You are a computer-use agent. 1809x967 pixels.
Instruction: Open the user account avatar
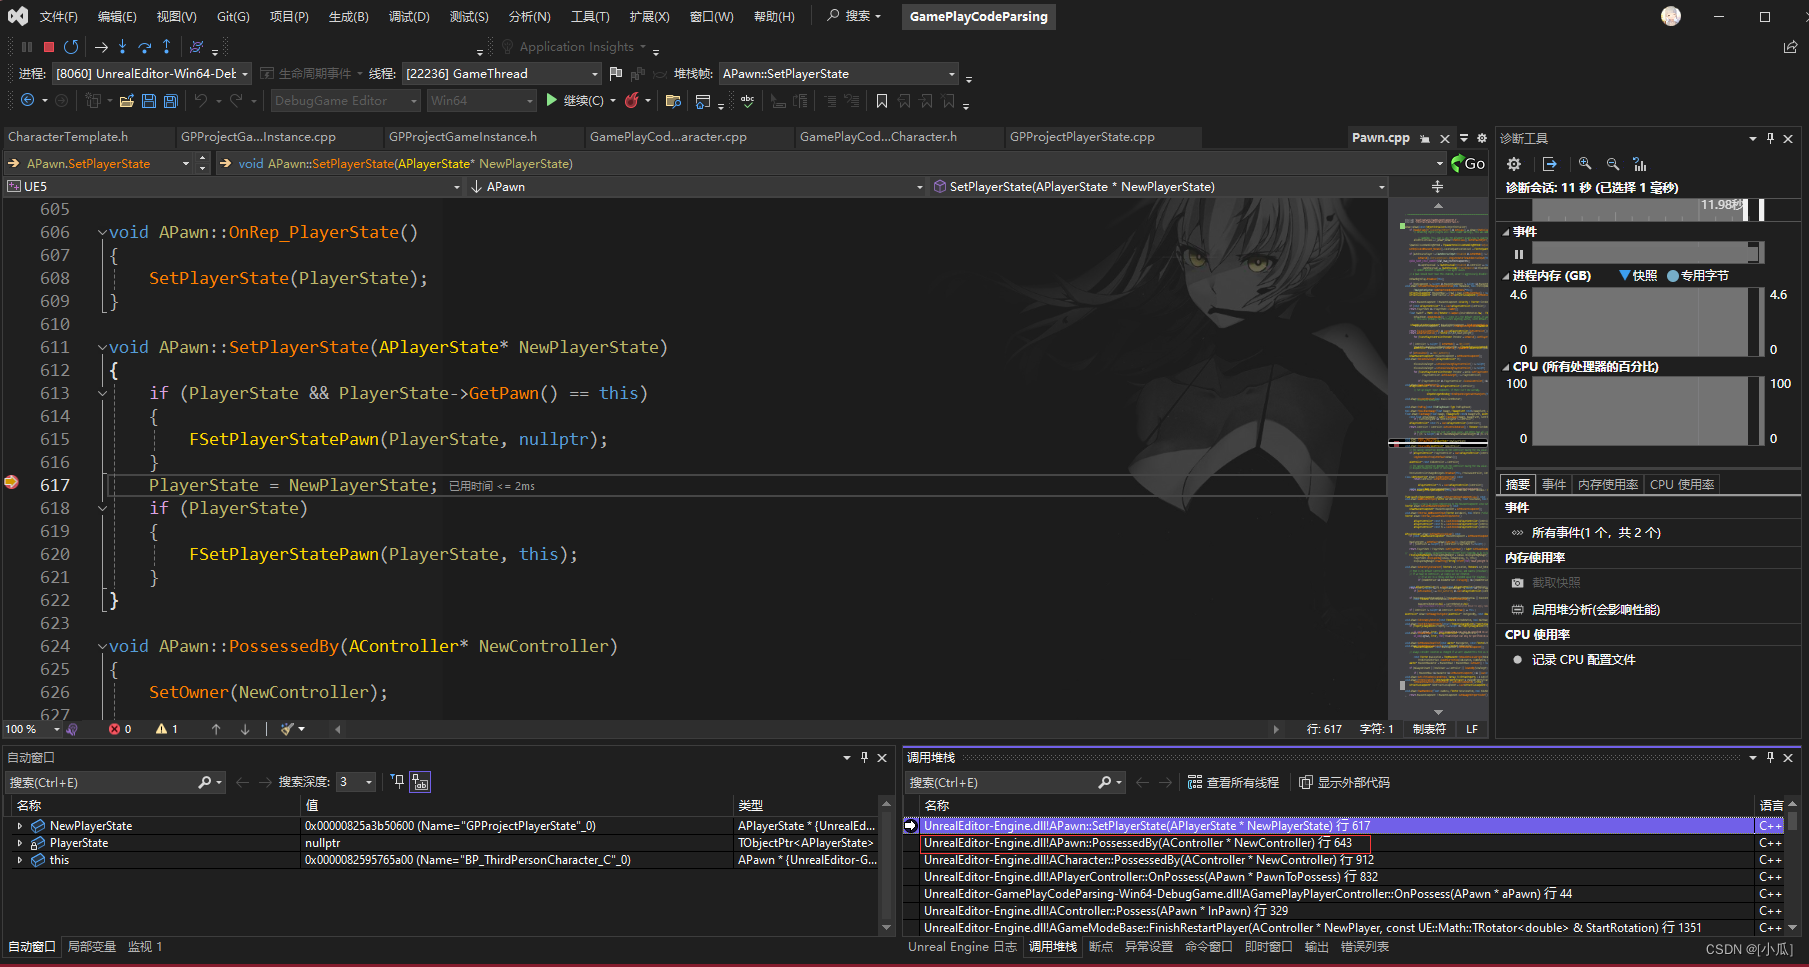coord(1671,16)
